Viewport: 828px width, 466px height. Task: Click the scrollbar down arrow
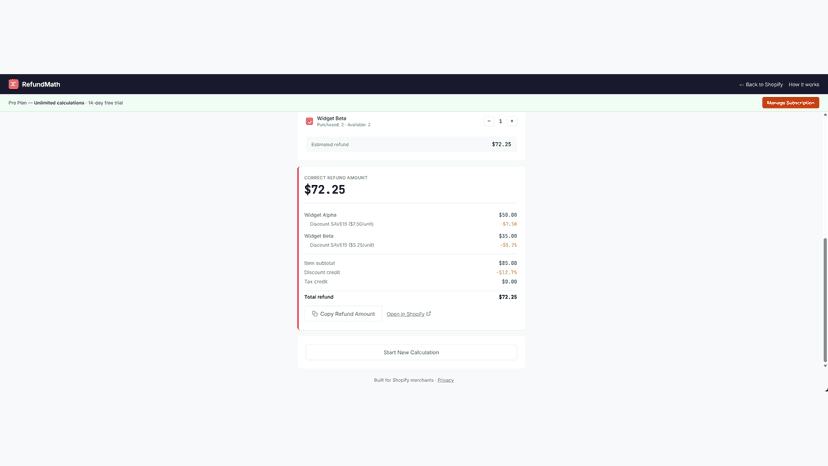(825, 366)
